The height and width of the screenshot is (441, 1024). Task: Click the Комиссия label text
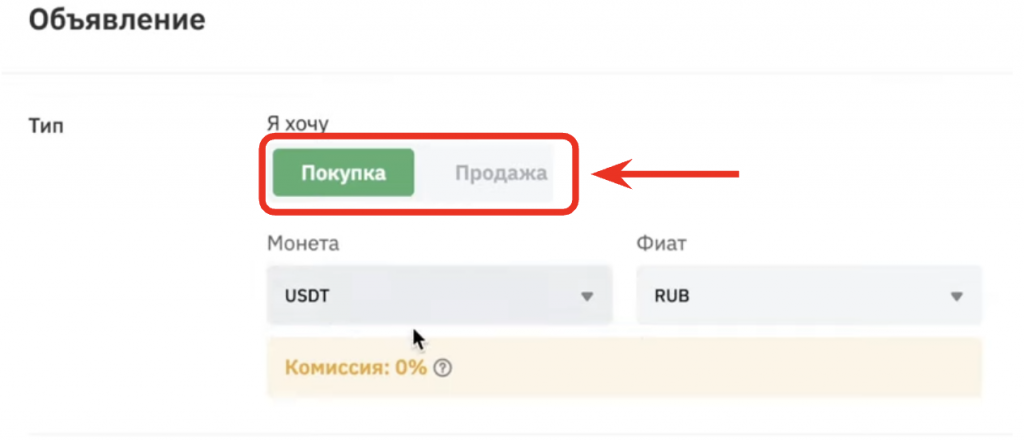point(337,367)
